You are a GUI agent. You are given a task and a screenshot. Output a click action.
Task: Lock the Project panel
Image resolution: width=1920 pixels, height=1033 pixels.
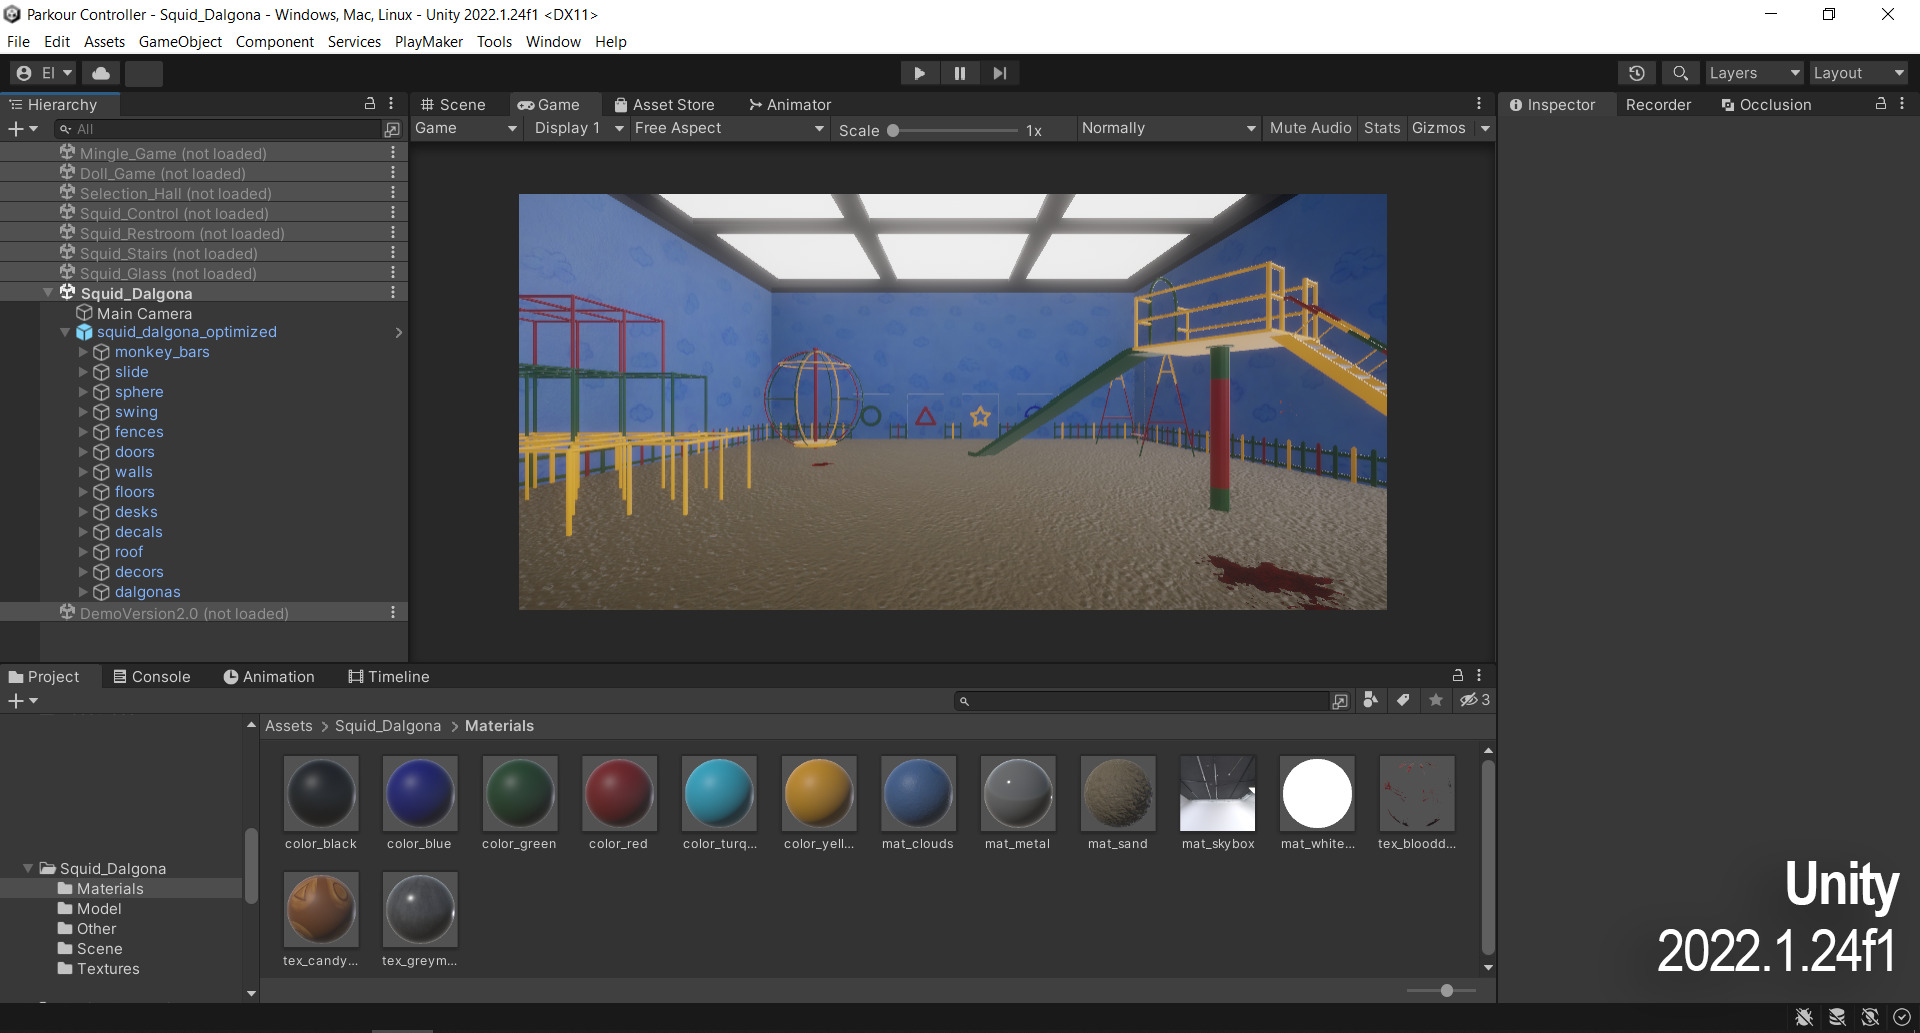1458,676
